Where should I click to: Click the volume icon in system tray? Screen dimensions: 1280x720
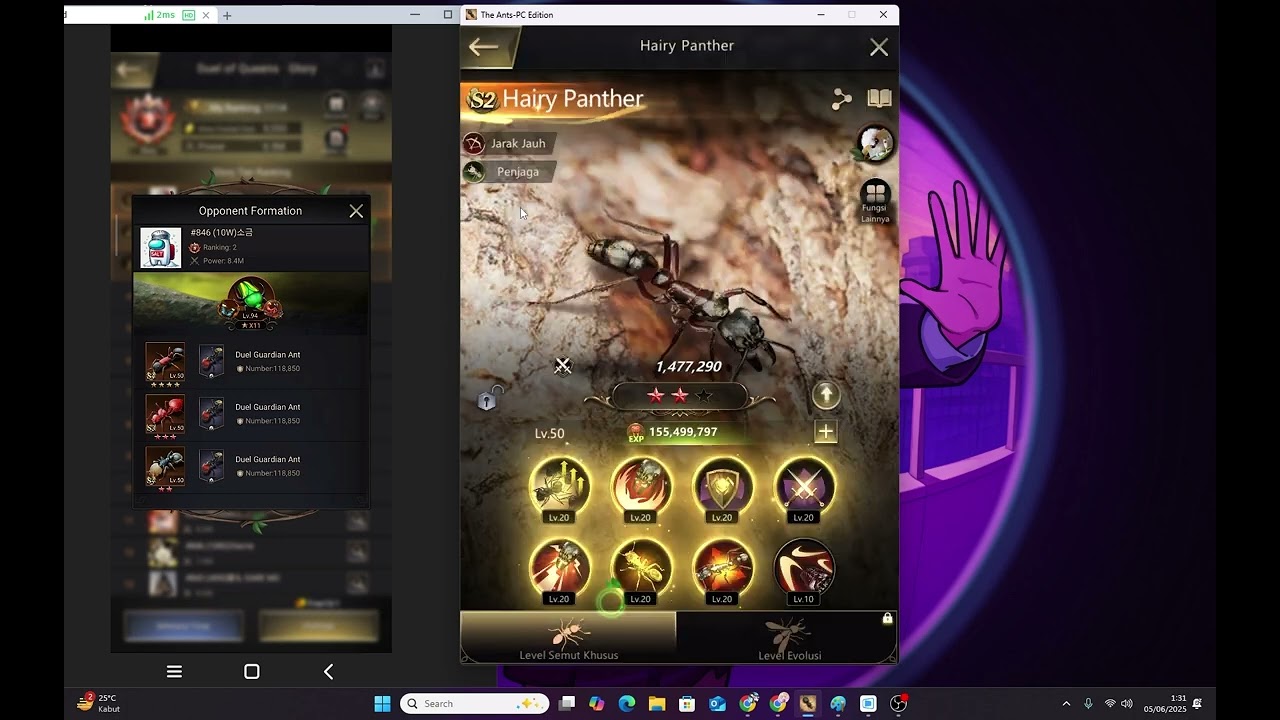1127,704
